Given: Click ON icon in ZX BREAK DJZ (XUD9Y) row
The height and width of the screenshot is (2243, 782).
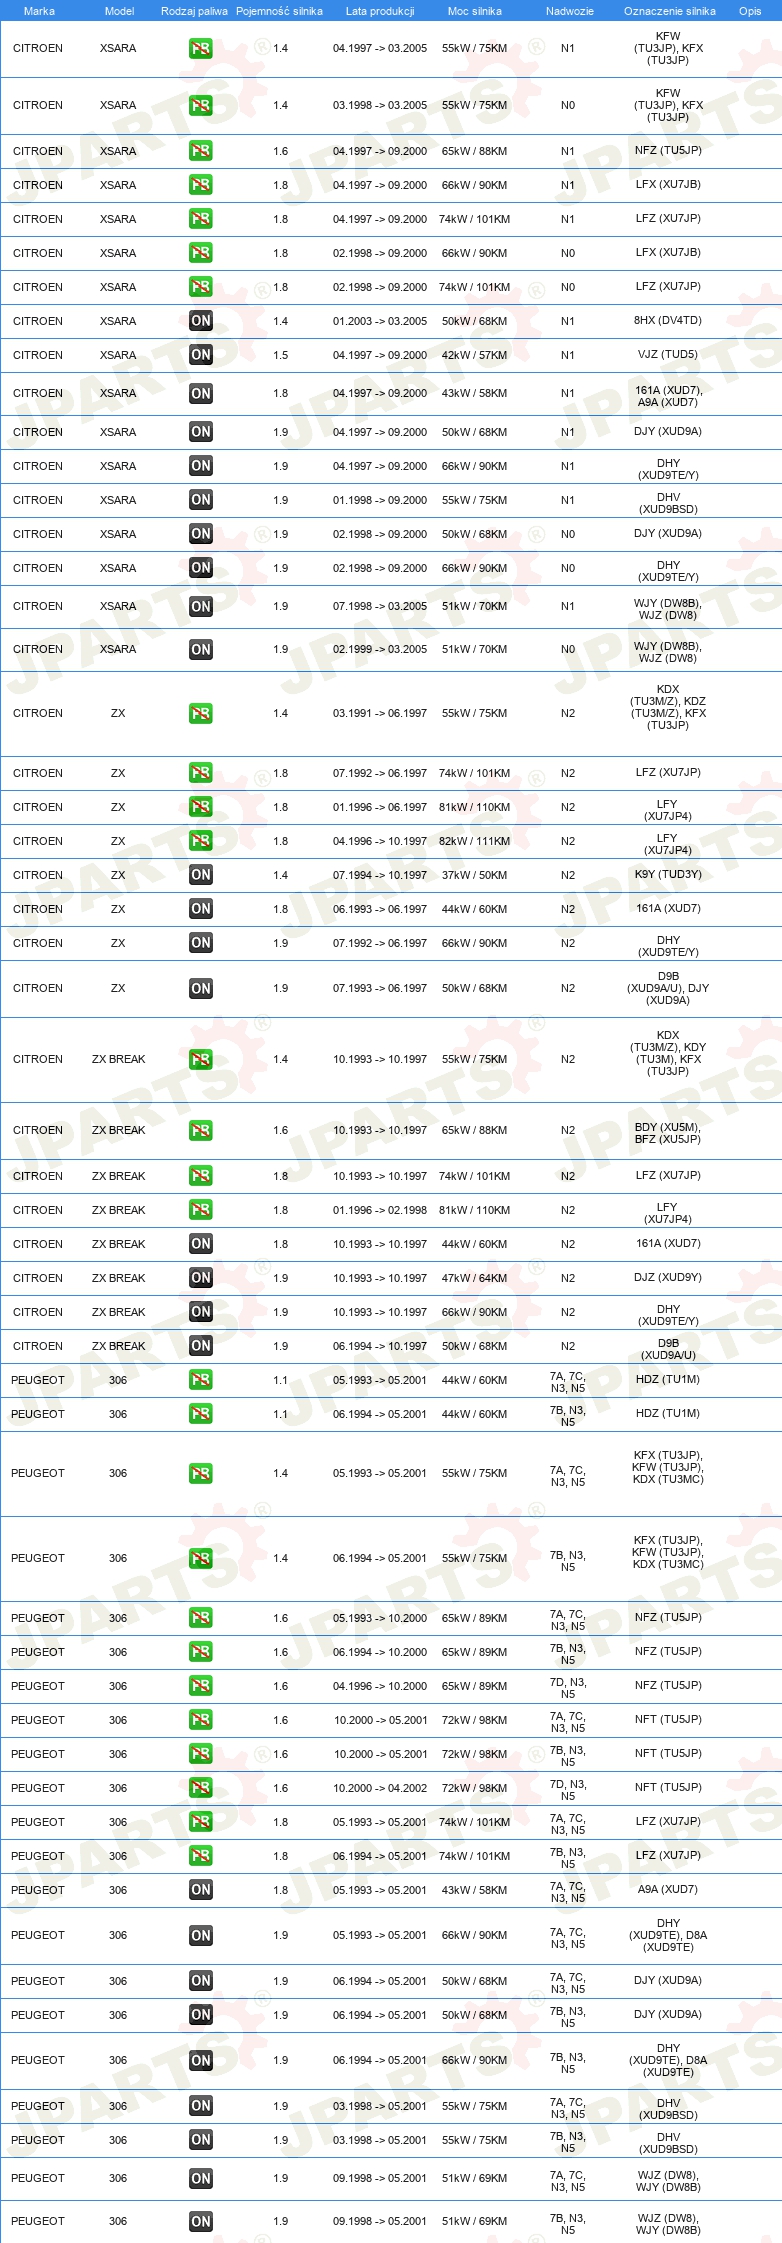Looking at the screenshot, I should (201, 1278).
